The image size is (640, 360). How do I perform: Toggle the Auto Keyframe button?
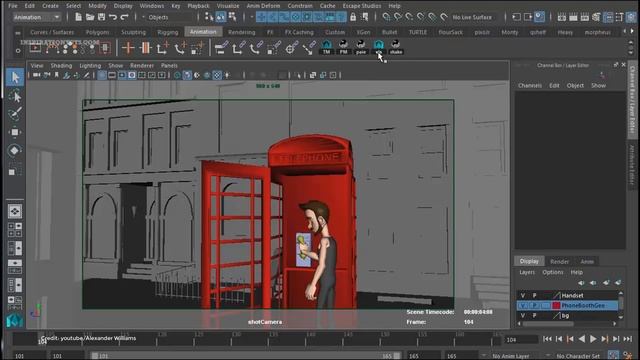tap(613, 356)
